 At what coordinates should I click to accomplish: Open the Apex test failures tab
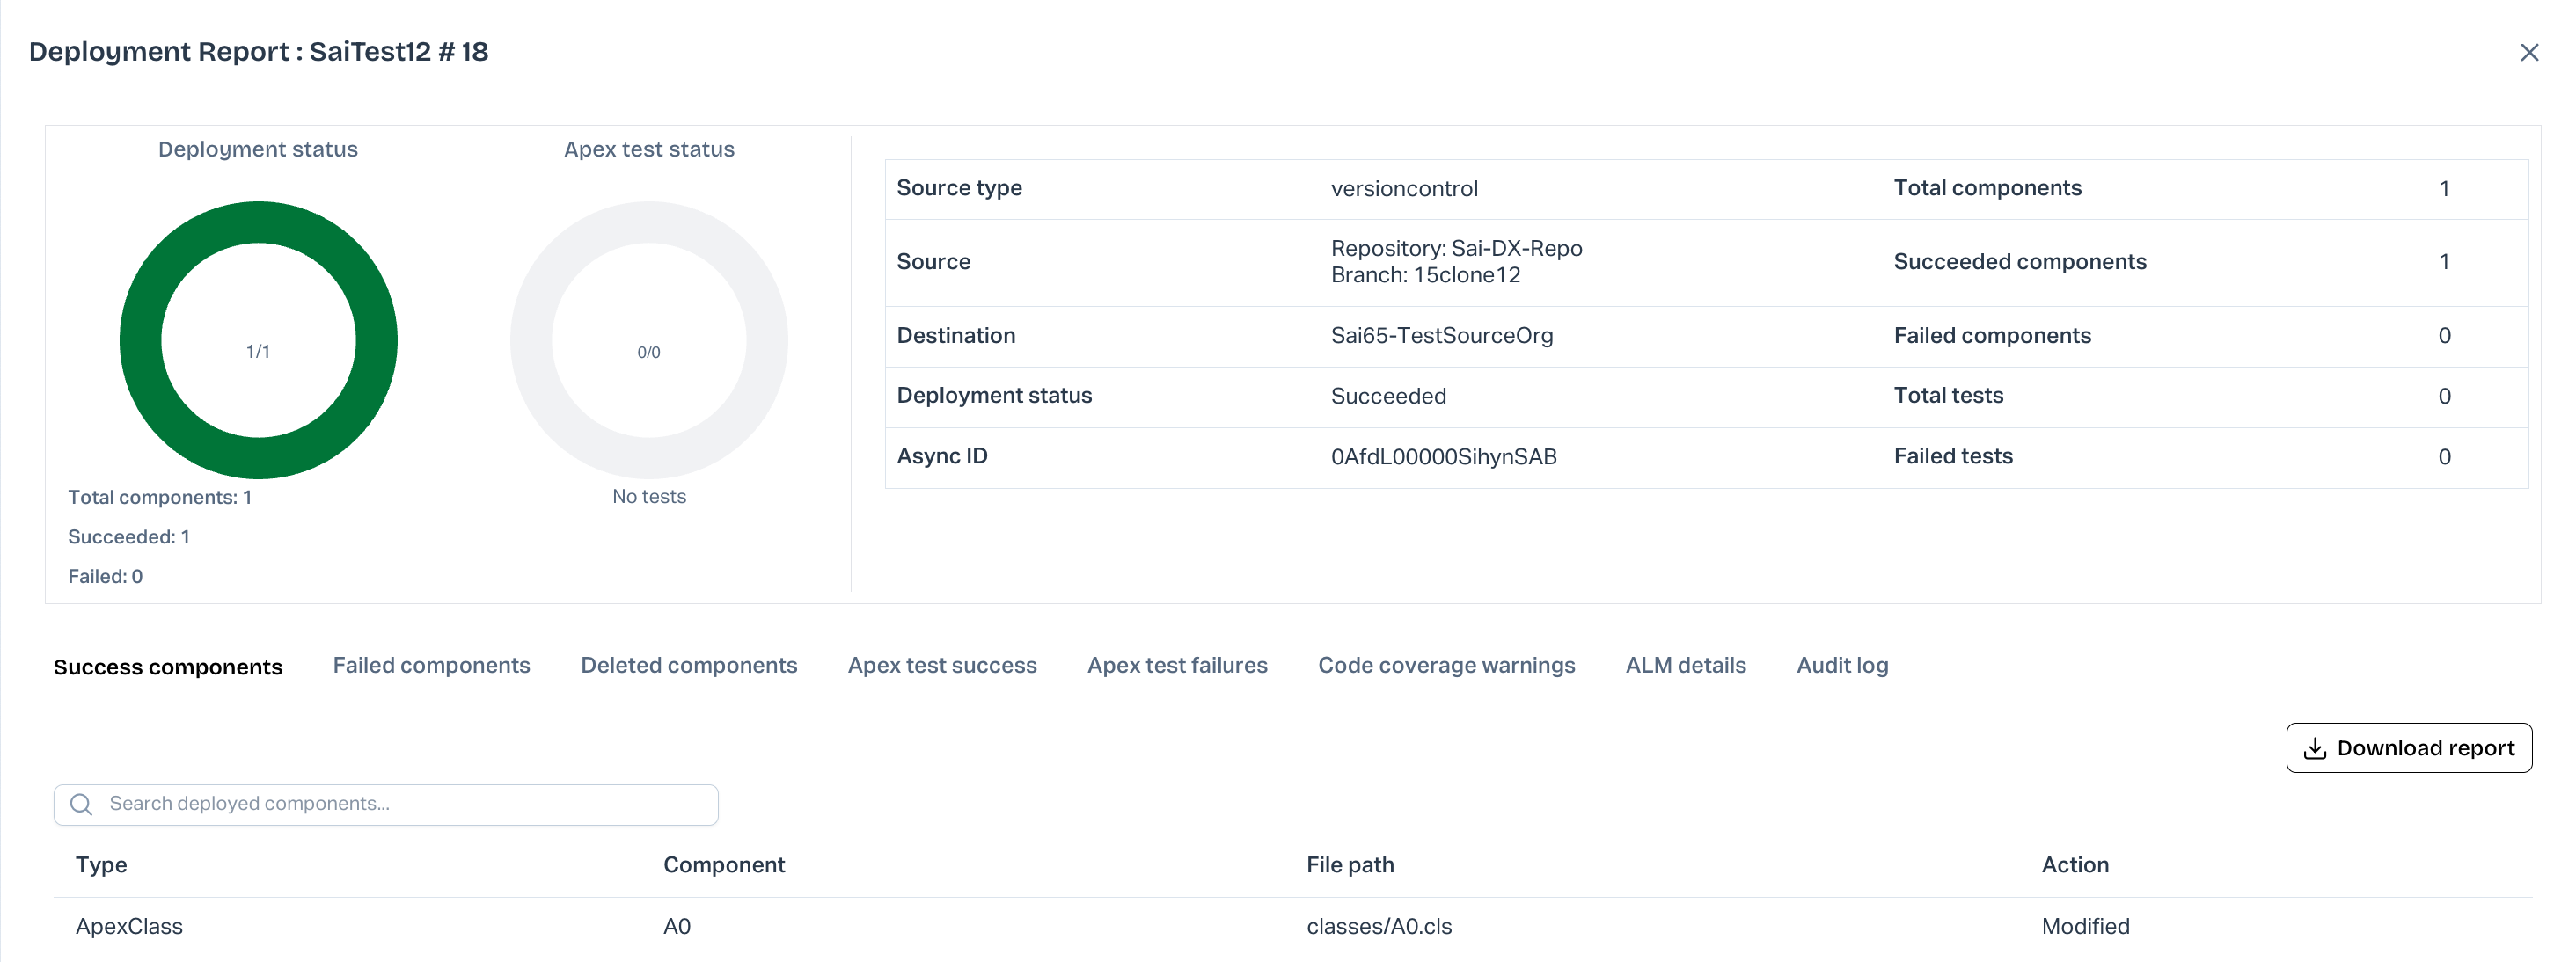point(1176,666)
